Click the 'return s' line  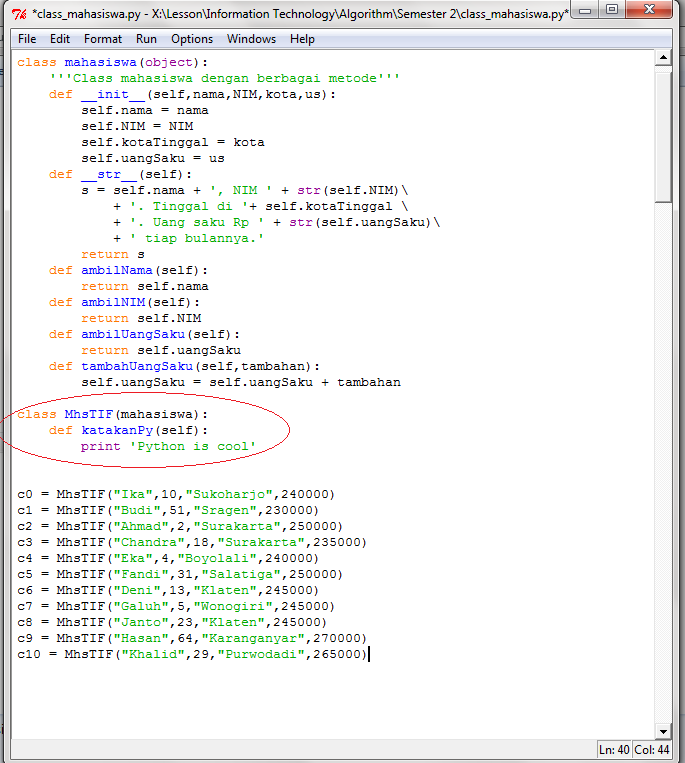tap(113, 254)
